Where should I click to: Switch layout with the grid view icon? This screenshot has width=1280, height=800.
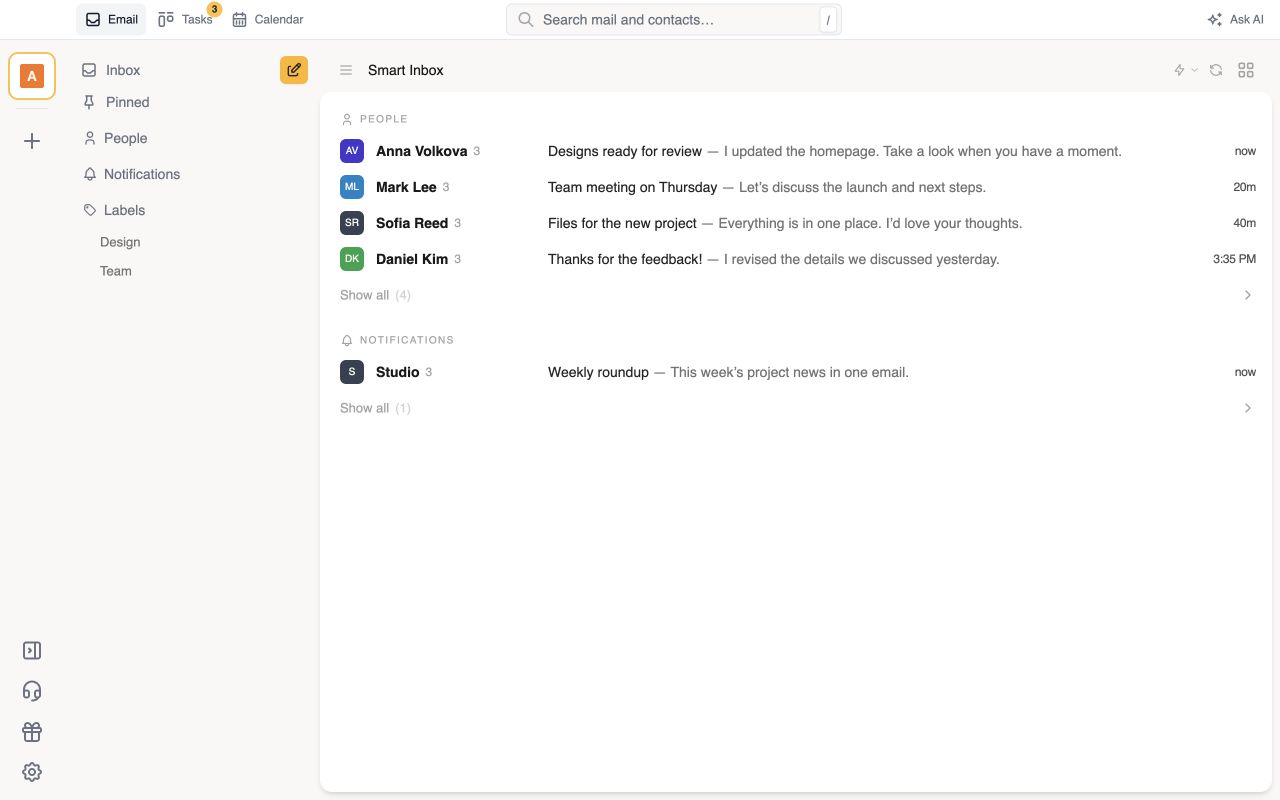coord(1246,70)
